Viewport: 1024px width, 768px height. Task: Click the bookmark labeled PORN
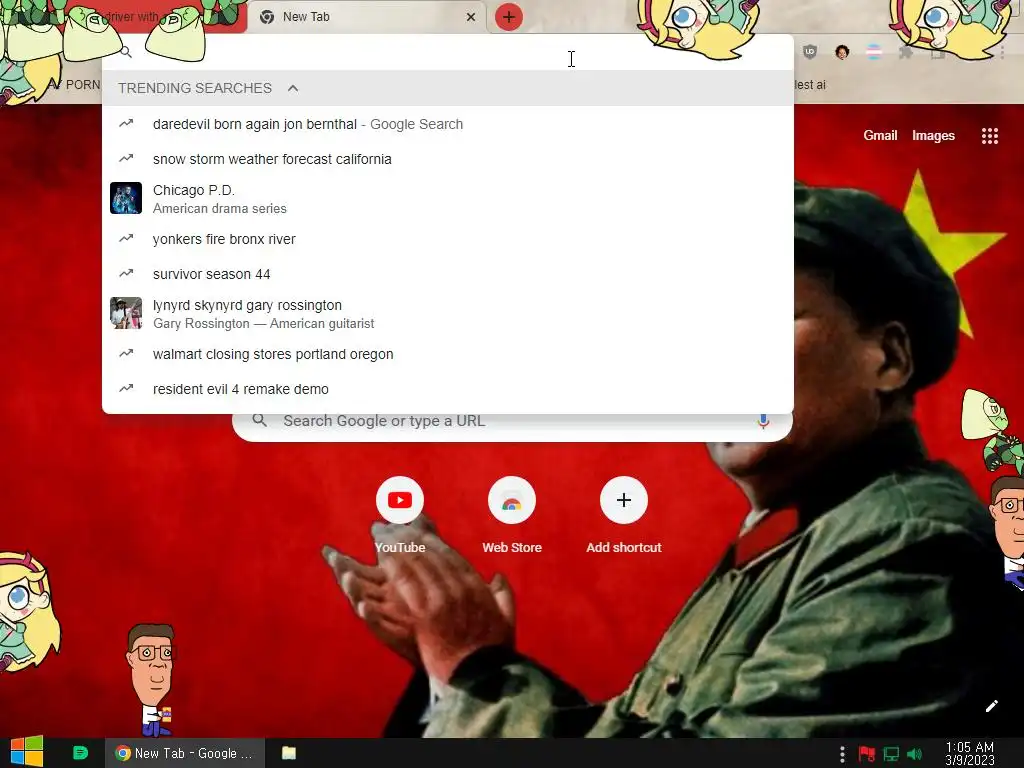coord(83,85)
